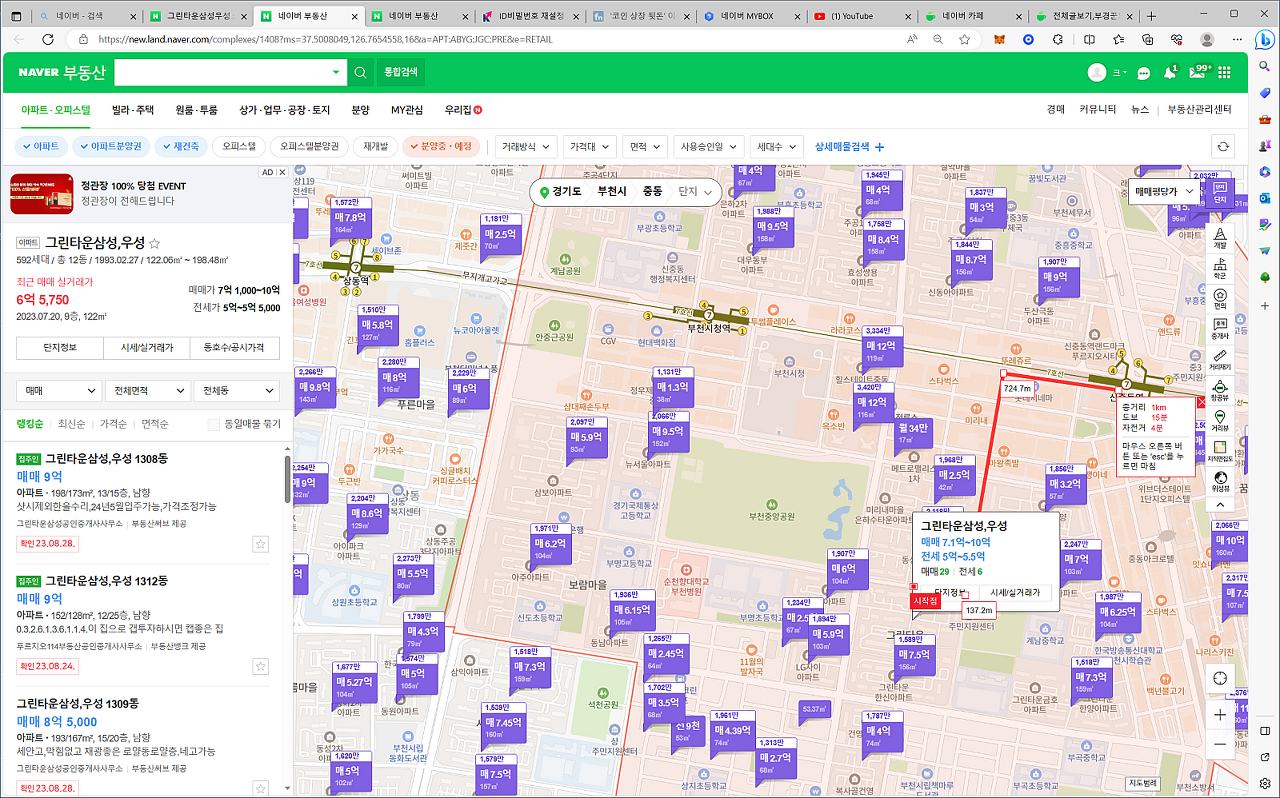The height and width of the screenshot is (798, 1280).
Task: Open the 거래방식 dropdown
Action: click(x=526, y=146)
